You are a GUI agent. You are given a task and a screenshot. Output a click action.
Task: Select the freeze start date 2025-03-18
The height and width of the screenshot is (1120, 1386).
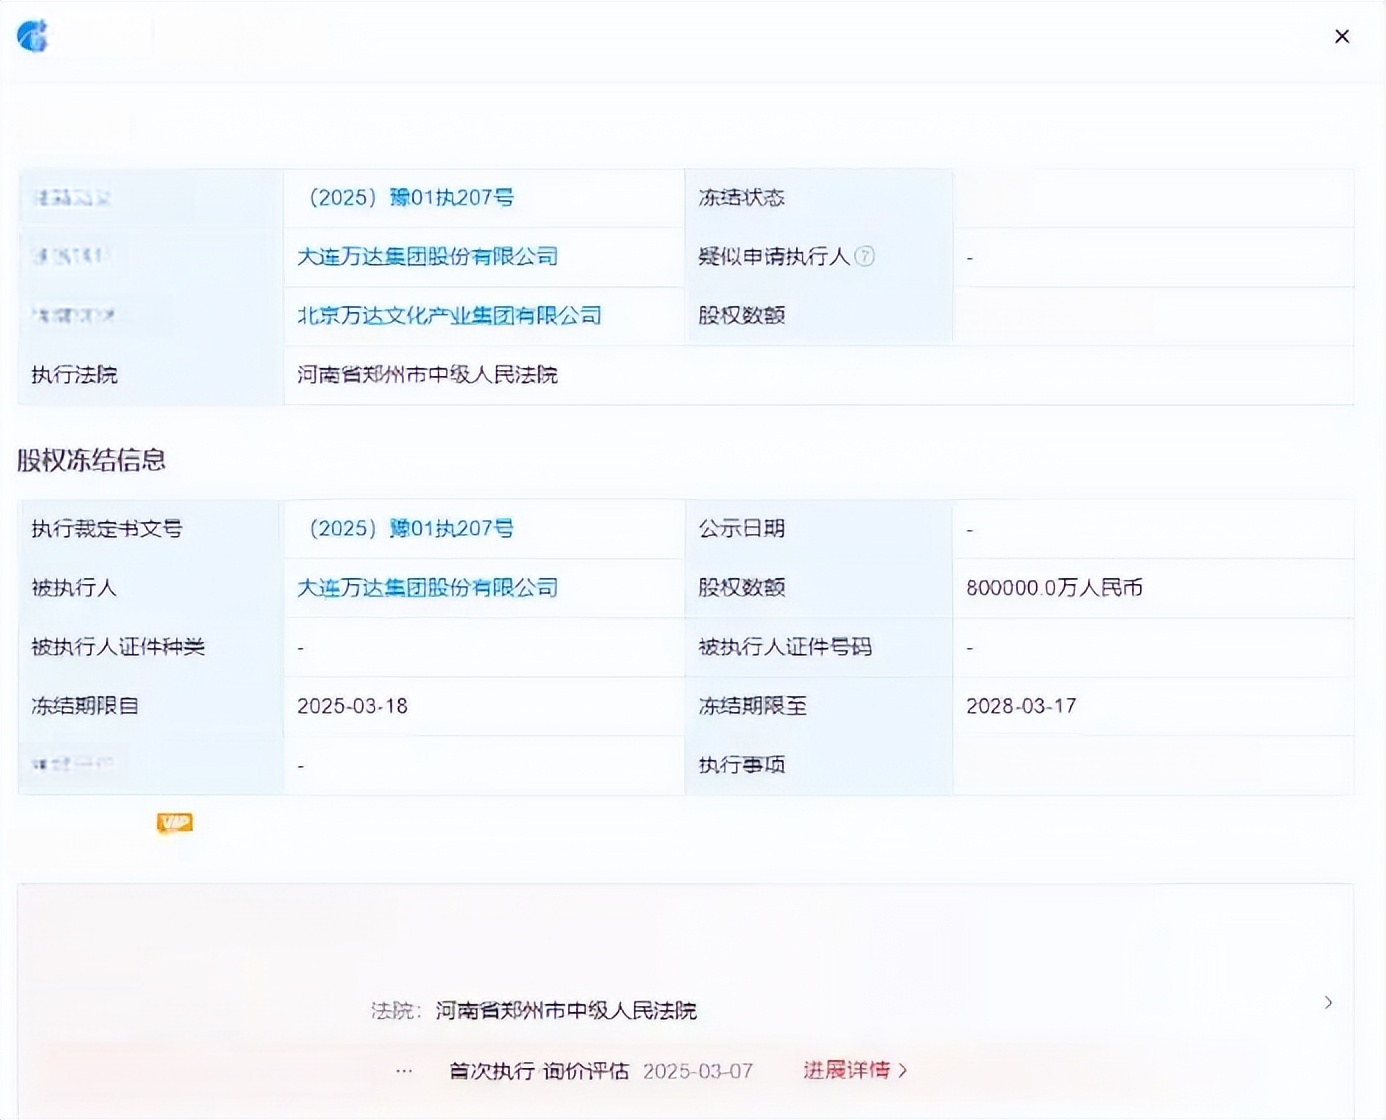coord(353,706)
